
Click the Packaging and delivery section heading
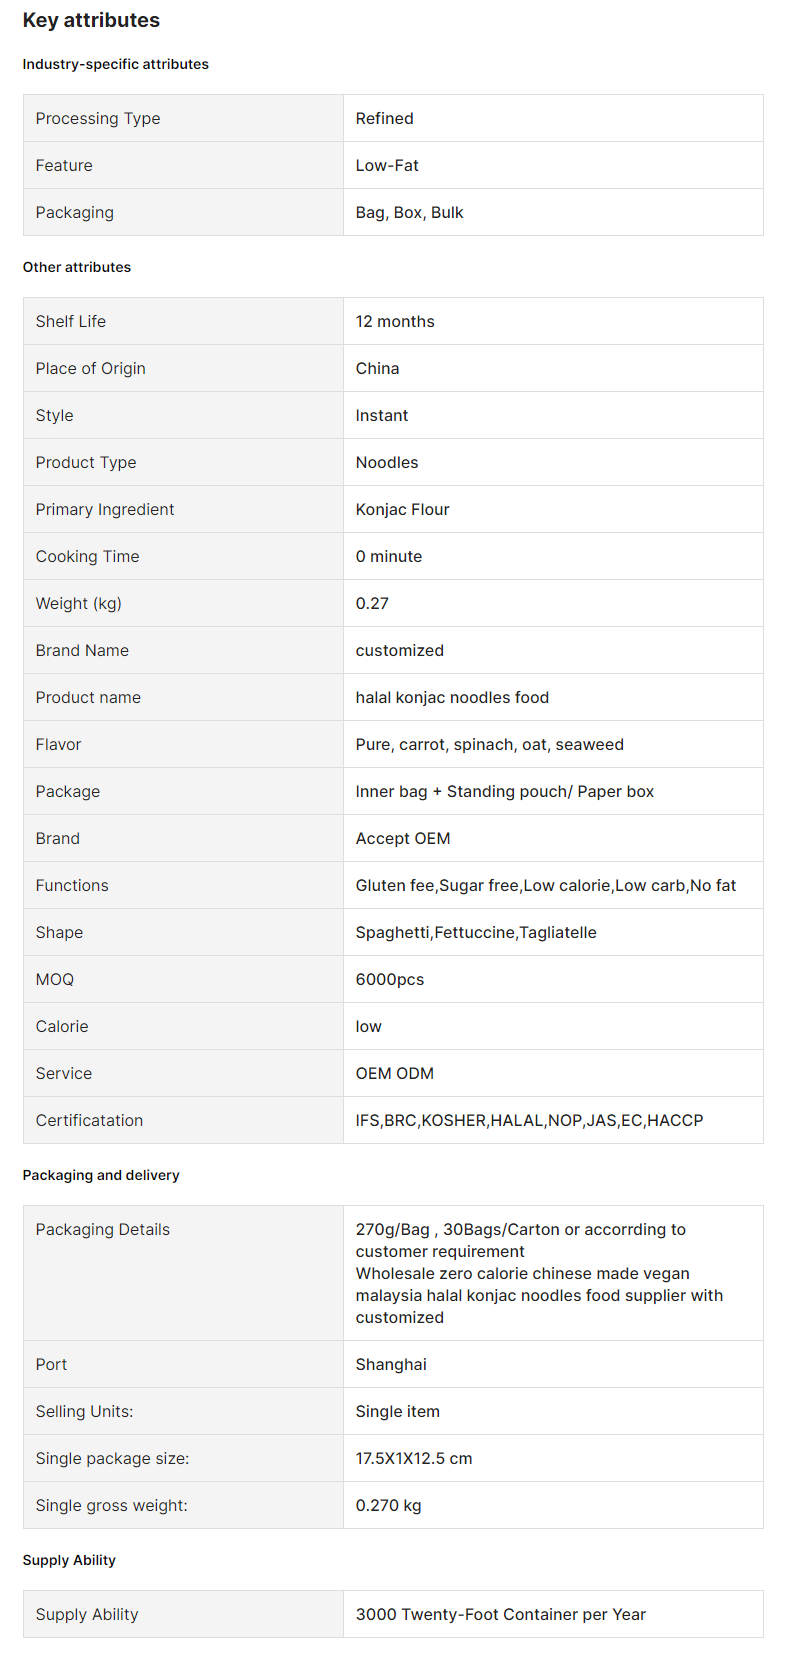tap(101, 1175)
